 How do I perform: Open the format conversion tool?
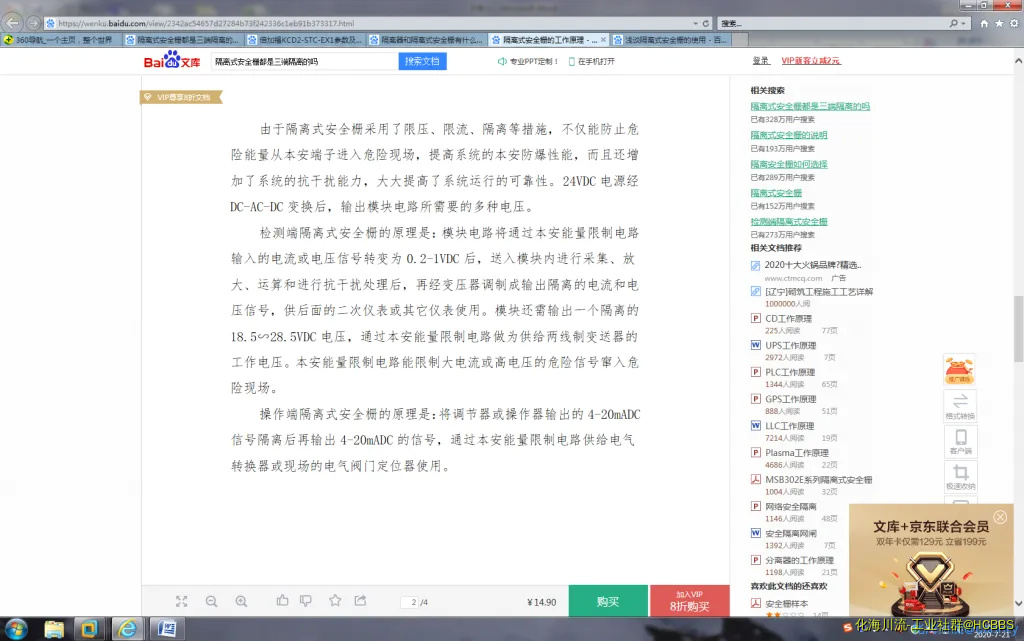960,405
